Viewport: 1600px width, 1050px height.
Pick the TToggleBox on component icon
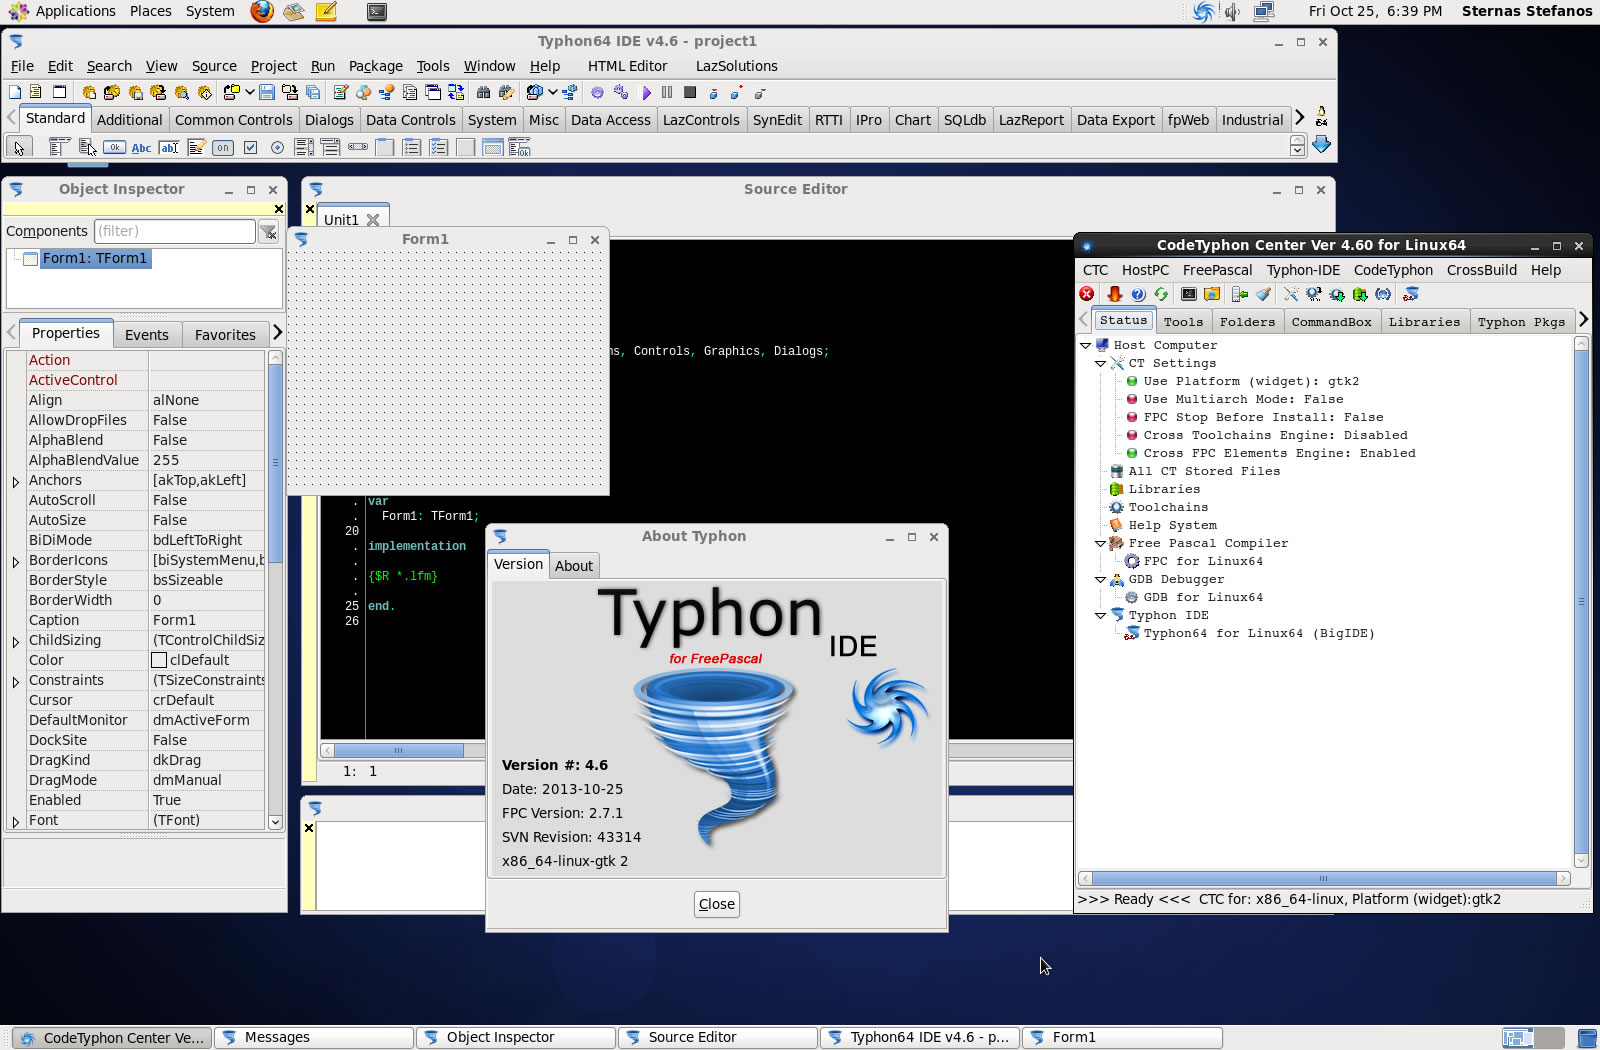pyautogui.click(x=223, y=148)
